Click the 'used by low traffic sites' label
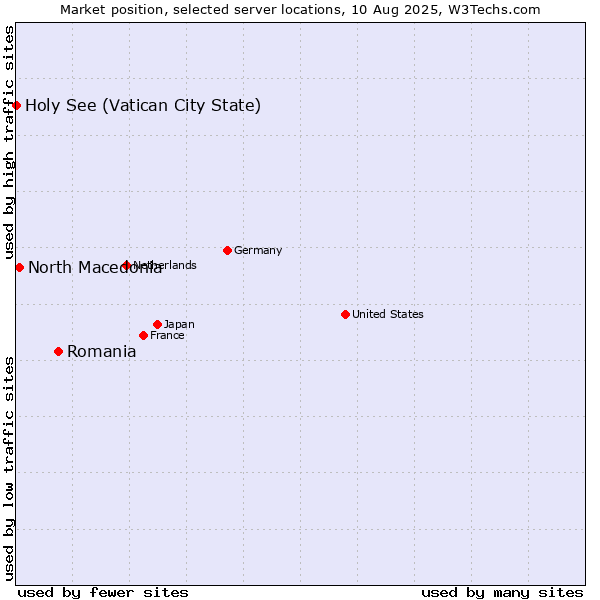The height and width of the screenshot is (600, 600). click(9, 469)
